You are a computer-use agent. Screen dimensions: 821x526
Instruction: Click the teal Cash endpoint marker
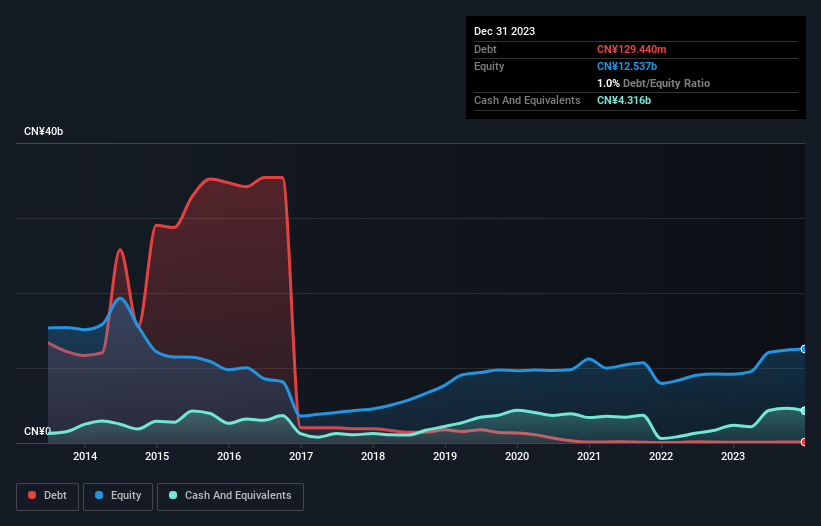coord(804,410)
